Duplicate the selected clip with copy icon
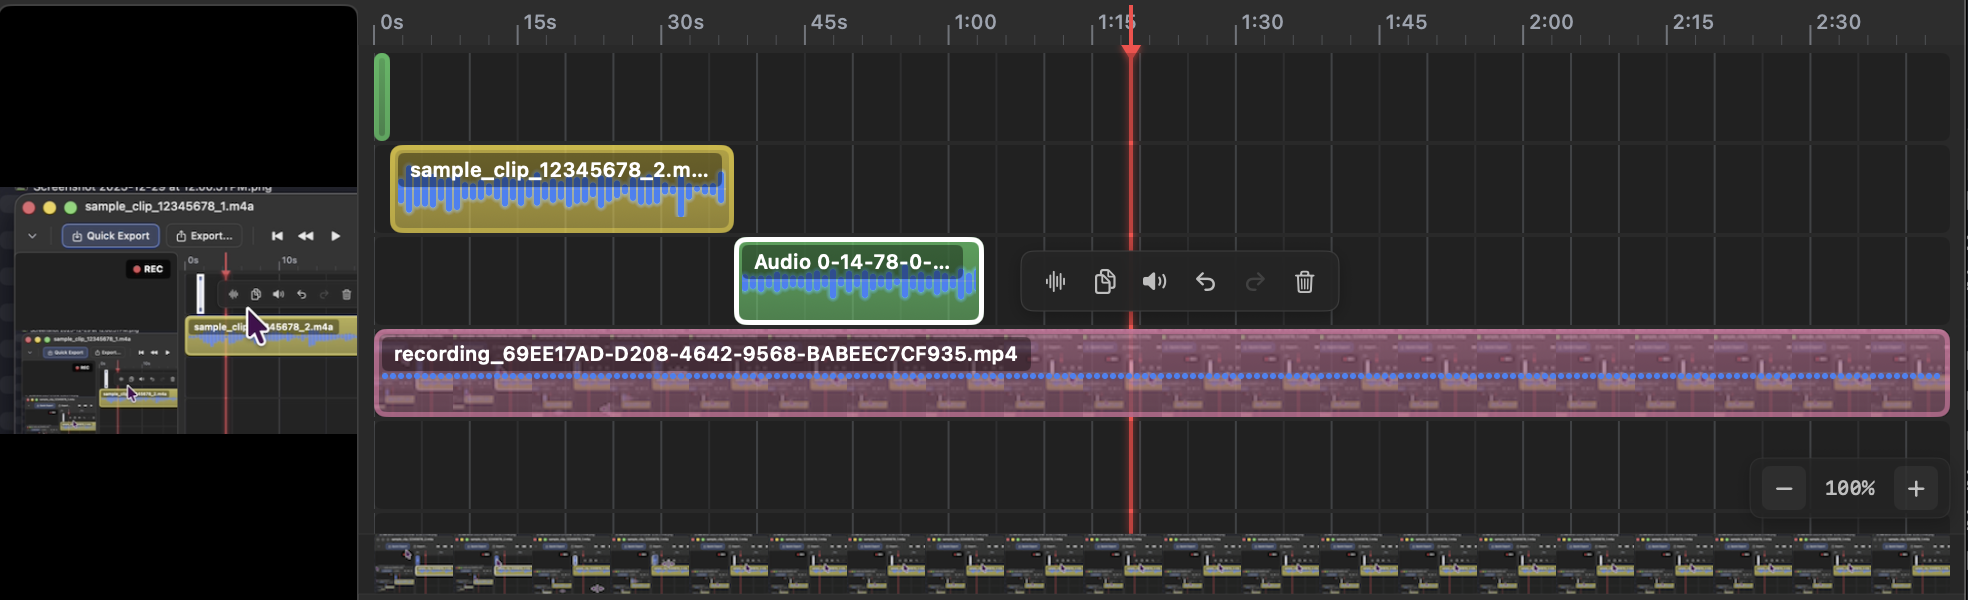This screenshot has width=1968, height=600. [1105, 282]
